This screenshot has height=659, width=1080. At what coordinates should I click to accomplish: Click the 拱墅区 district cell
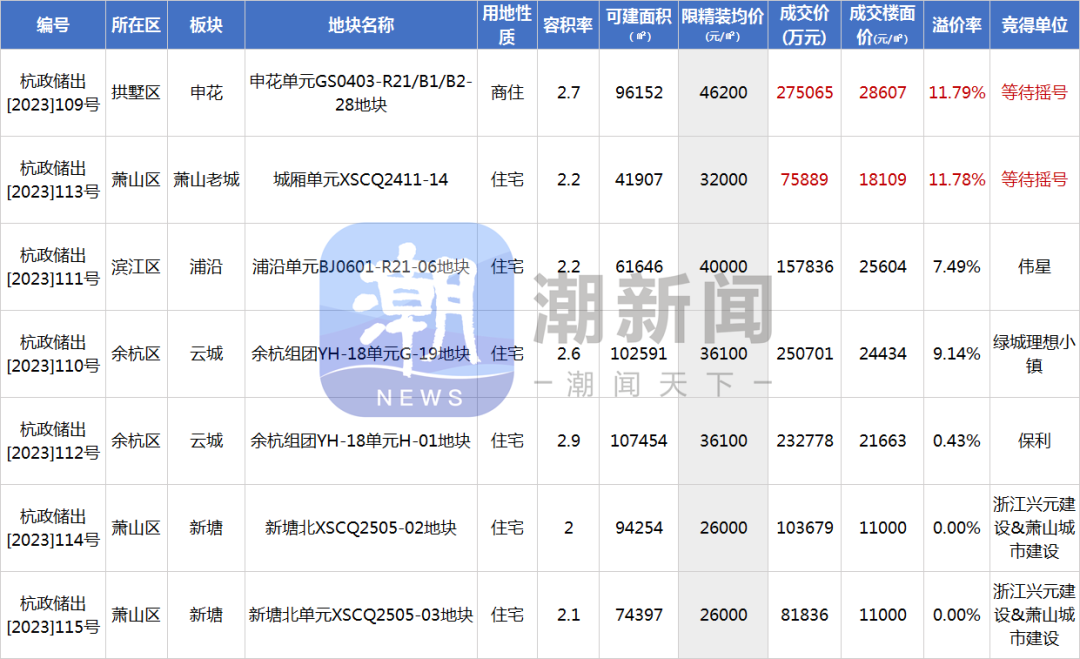(136, 92)
